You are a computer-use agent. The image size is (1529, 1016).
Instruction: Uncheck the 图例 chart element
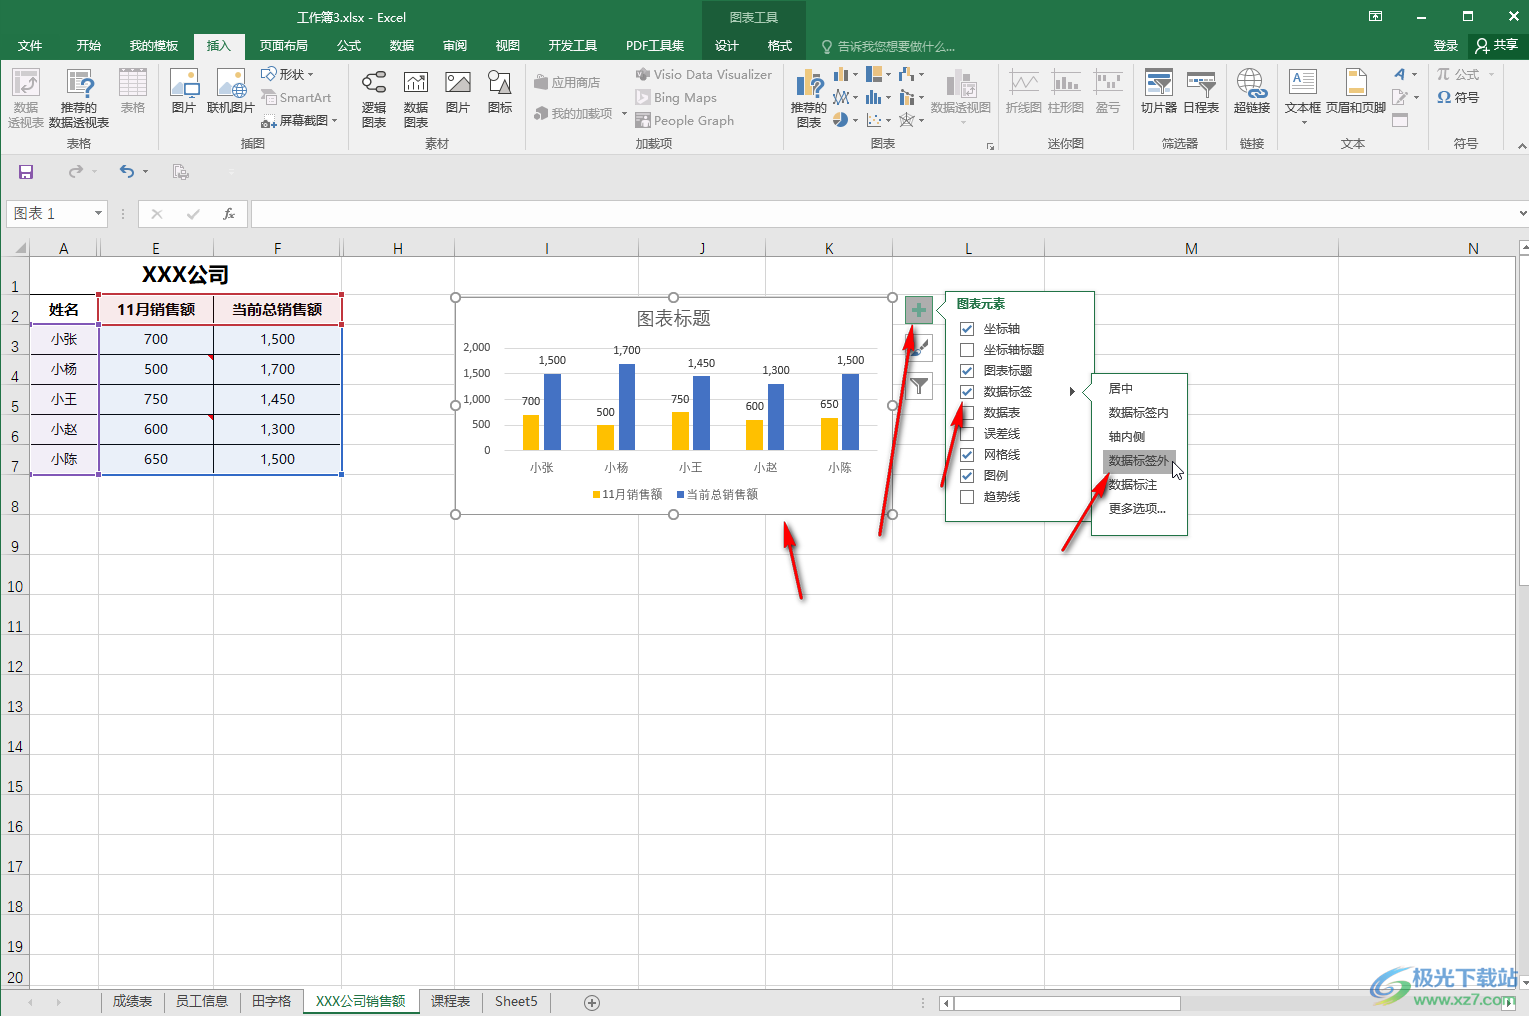[x=967, y=475]
